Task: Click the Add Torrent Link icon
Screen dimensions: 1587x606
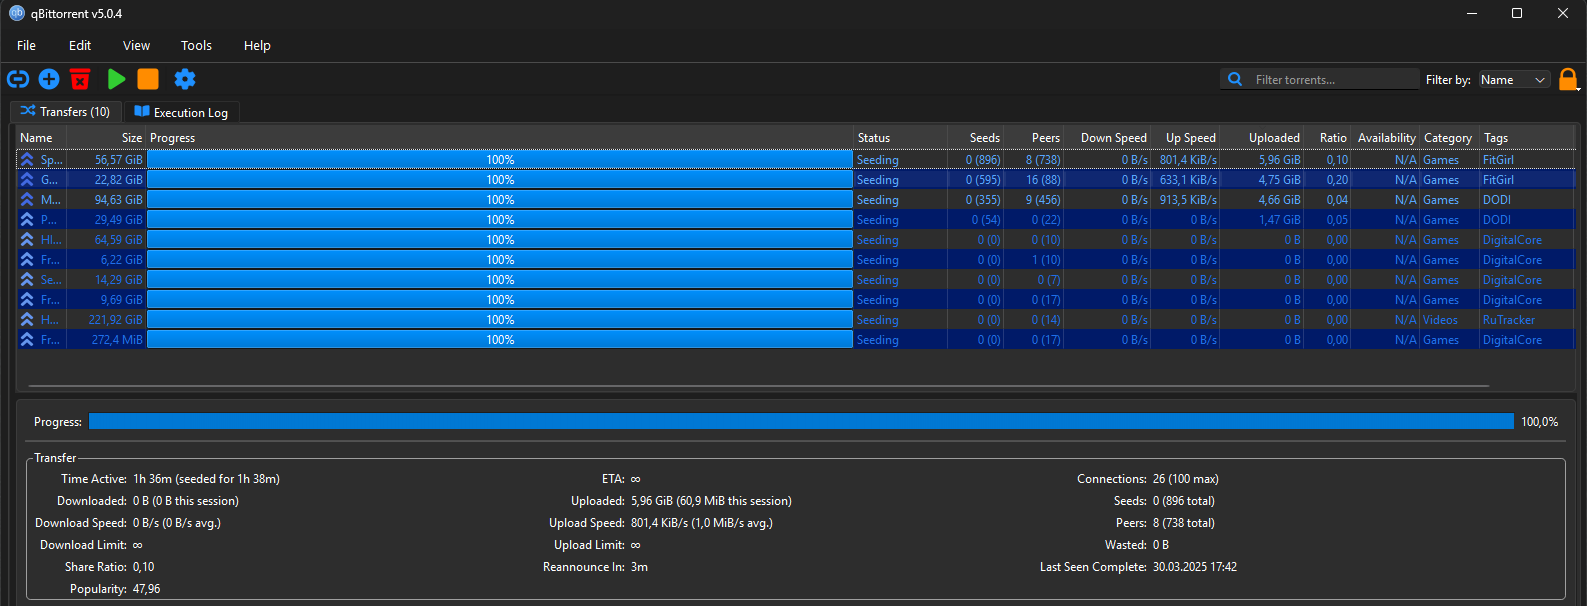Action: point(18,79)
